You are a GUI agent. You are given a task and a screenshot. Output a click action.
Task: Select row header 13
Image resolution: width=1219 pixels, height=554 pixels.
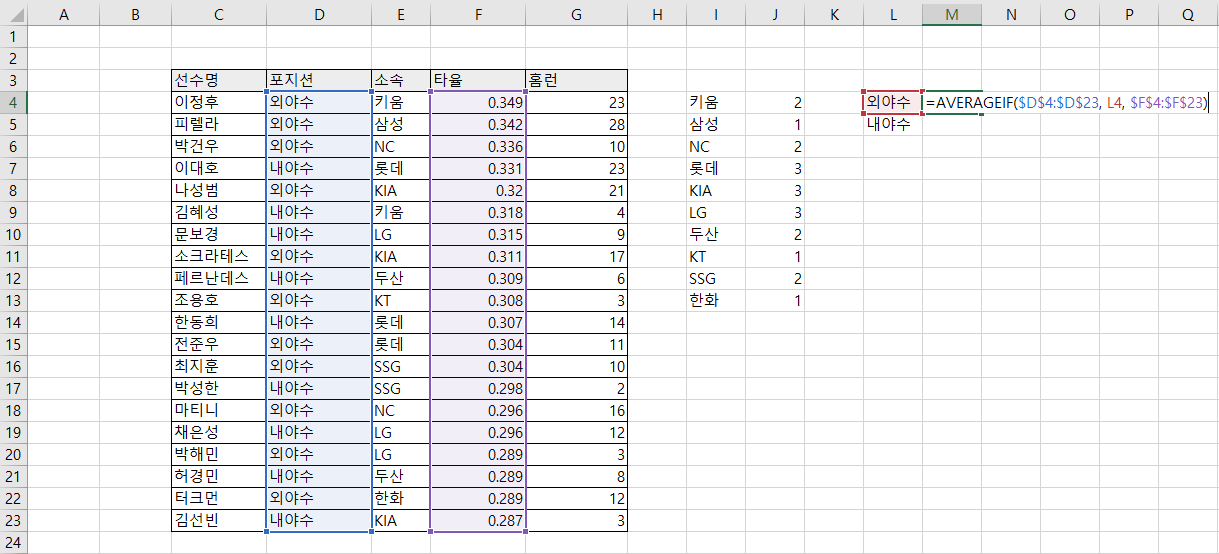[x=13, y=300]
